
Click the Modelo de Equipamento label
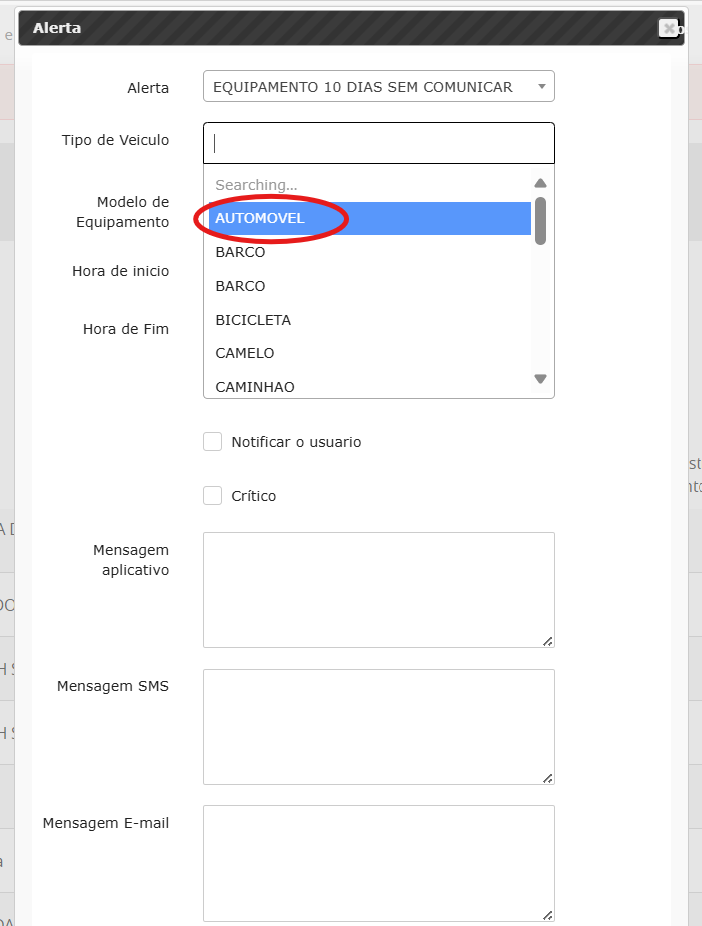[123, 212]
